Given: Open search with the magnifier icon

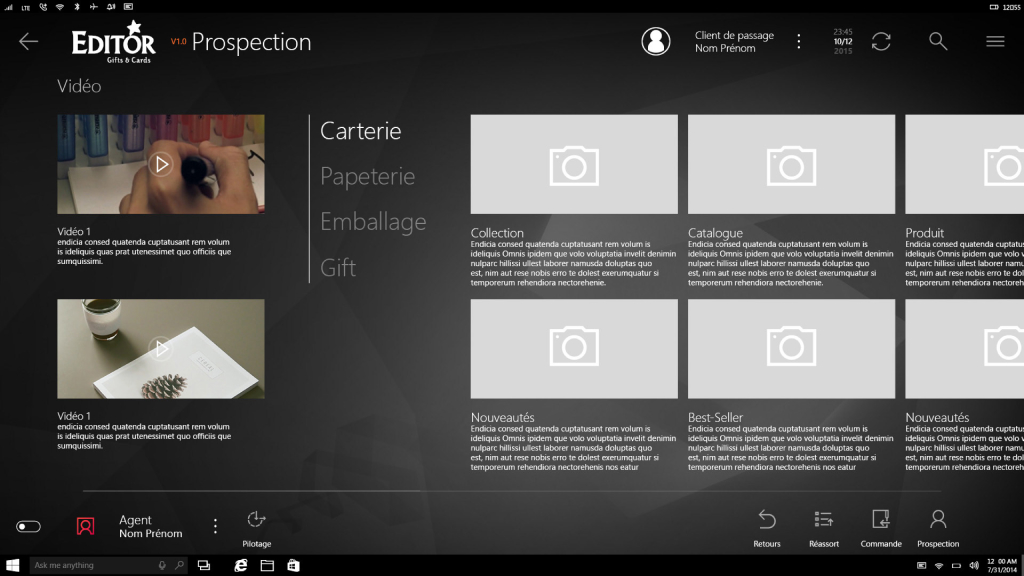Looking at the screenshot, I should (938, 41).
